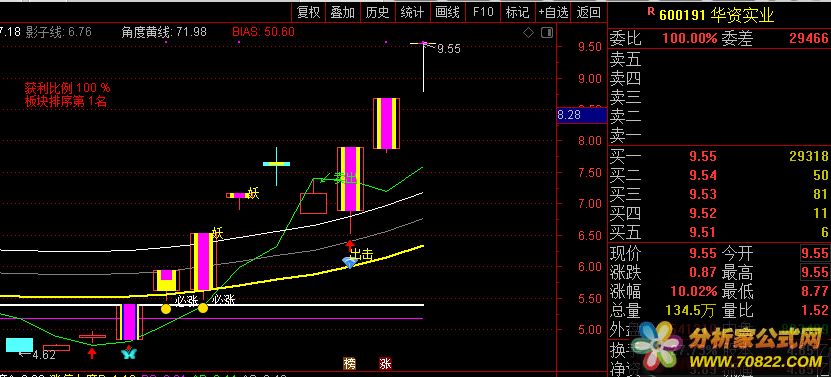Click the diamond icon in chart corner
The image size is (831, 377).
528,33
